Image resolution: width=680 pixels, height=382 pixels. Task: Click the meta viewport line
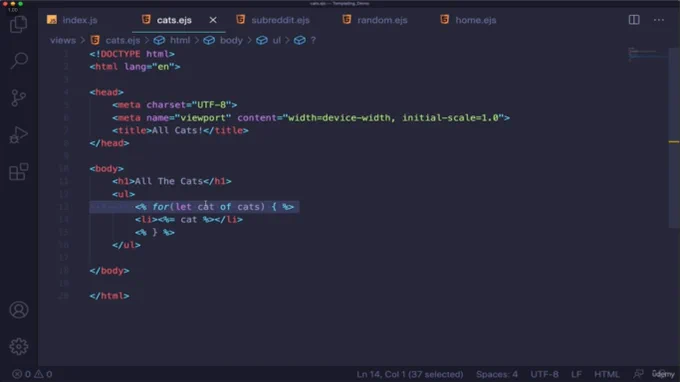311,118
